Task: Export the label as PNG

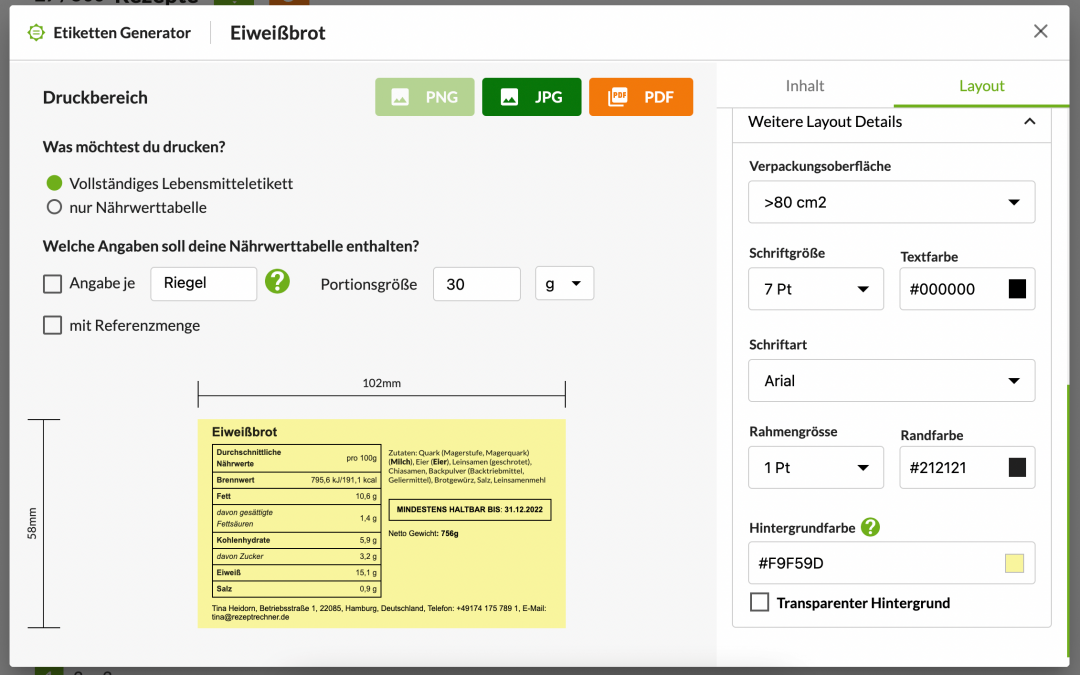Action: 424,97
